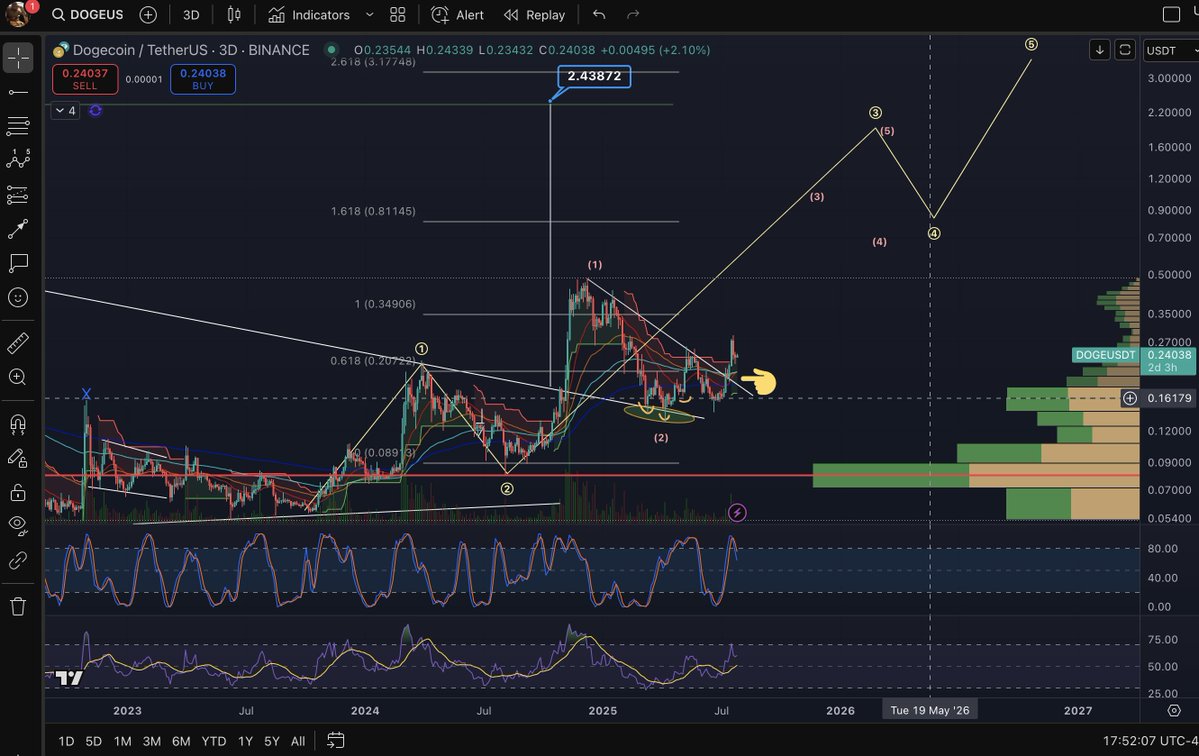This screenshot has height=756, width=1199.
Task: Select the 5D date range
Action: (x=93, y=741)
